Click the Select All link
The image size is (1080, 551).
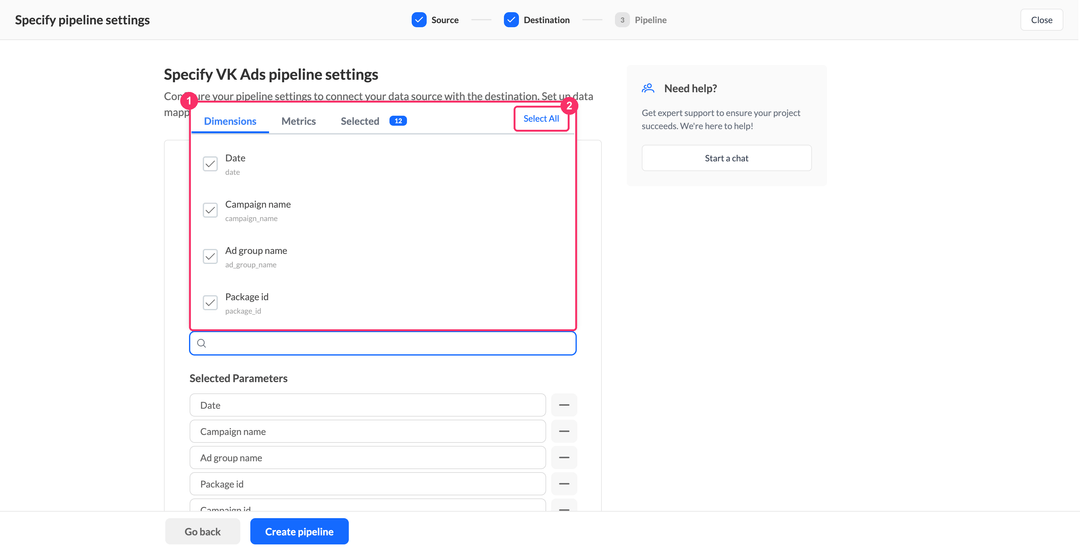pos(541,118)
